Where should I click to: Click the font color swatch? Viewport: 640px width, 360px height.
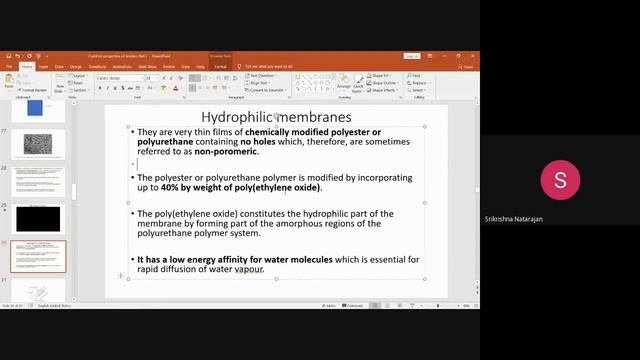coord(176,88)
